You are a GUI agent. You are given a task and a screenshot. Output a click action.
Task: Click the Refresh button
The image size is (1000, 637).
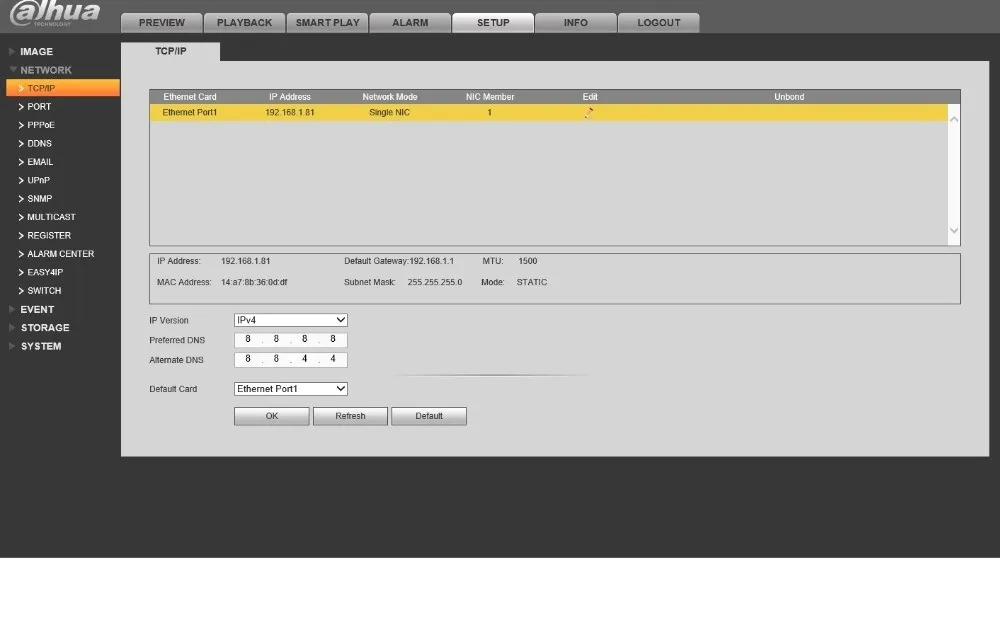tap(350, 416)
